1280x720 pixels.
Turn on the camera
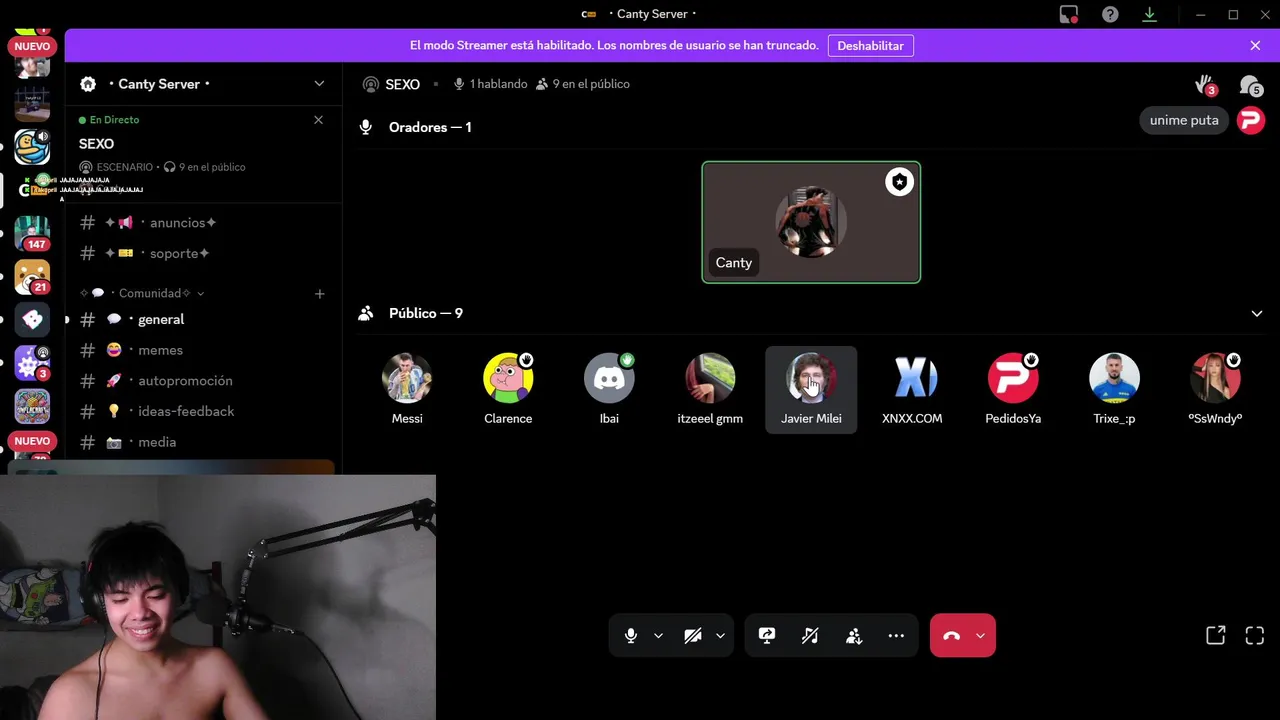point(692,636)
